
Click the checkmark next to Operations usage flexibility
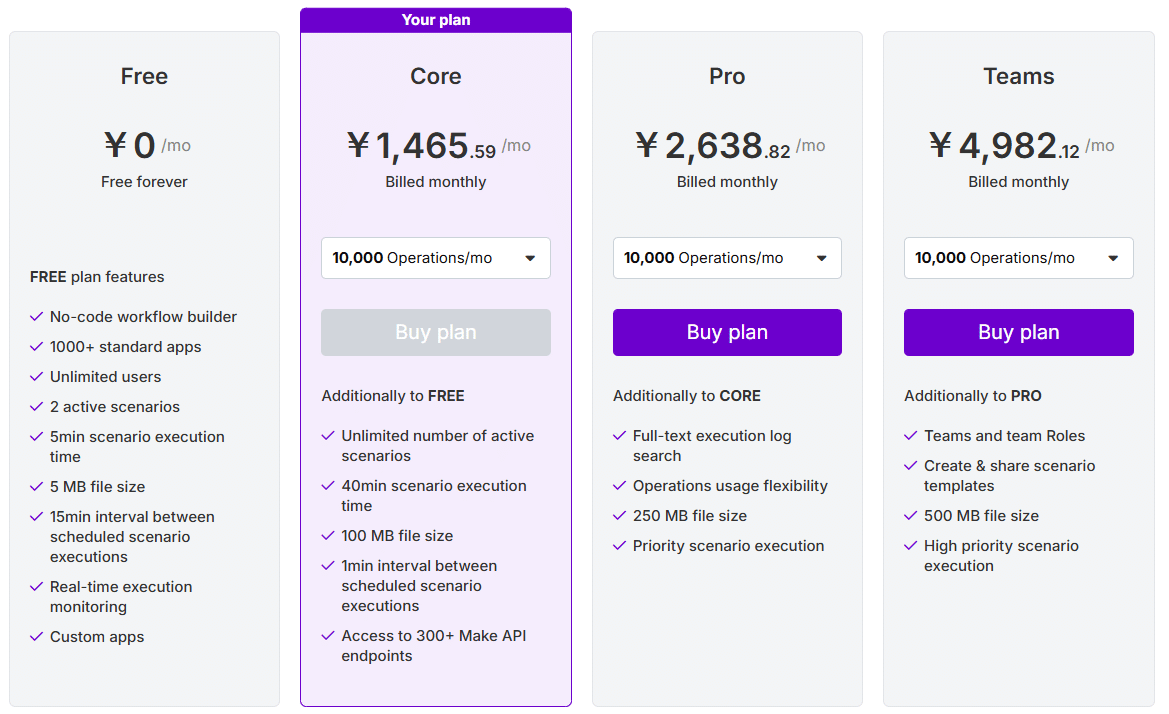click(x=619, y=486)
